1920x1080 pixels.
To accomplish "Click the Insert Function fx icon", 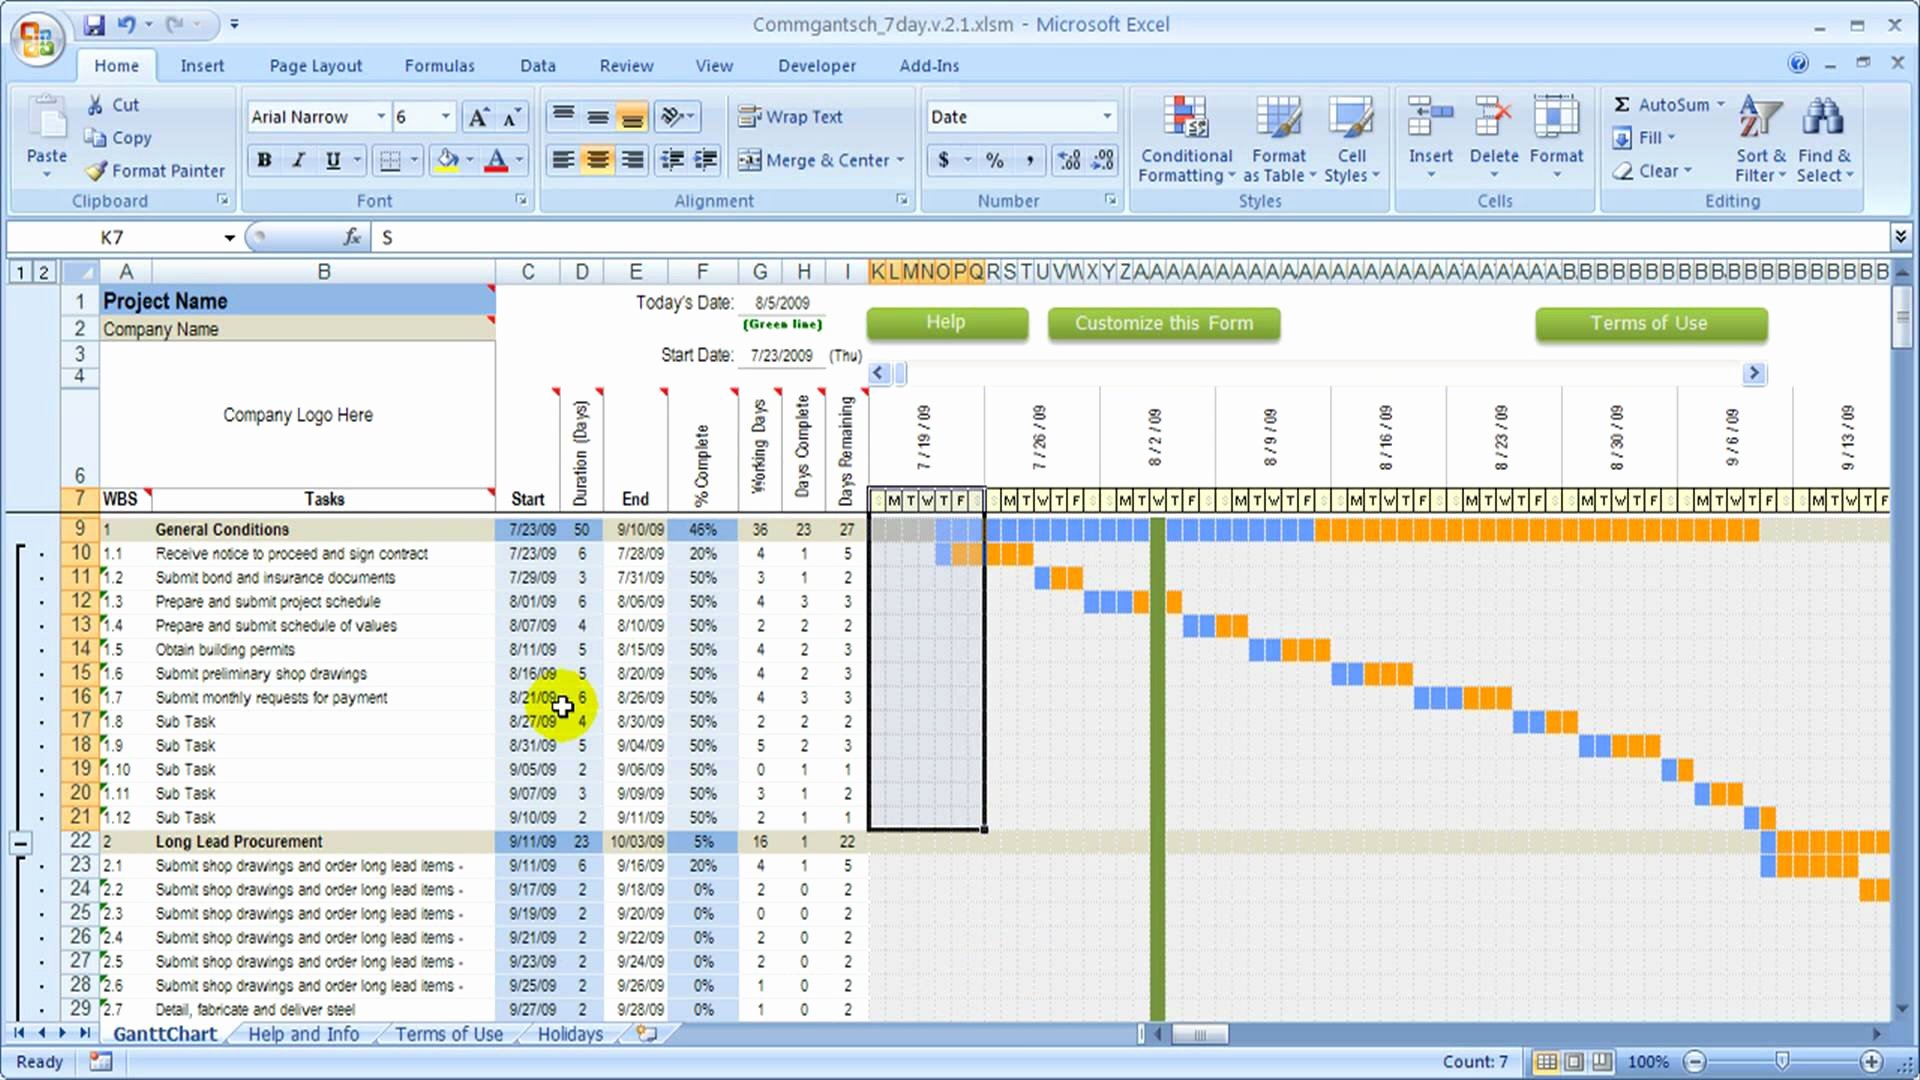I will pos(351,237).
